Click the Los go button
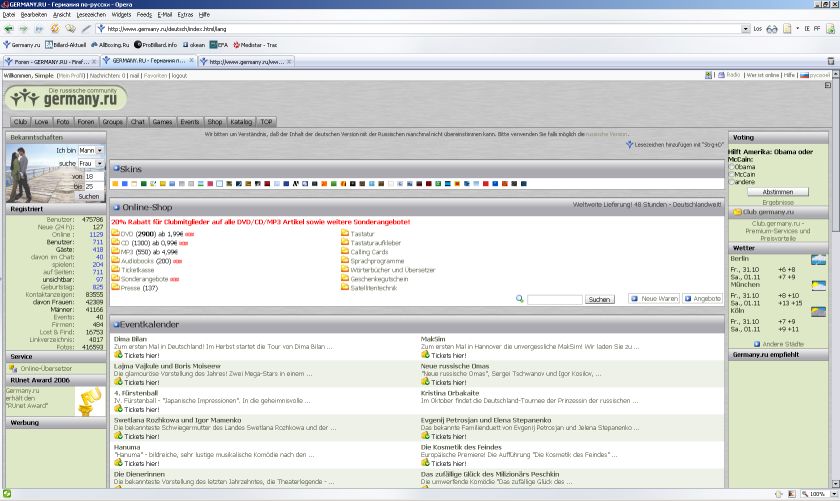This screenshot has width=840, height=501. (x=758, y=29)
